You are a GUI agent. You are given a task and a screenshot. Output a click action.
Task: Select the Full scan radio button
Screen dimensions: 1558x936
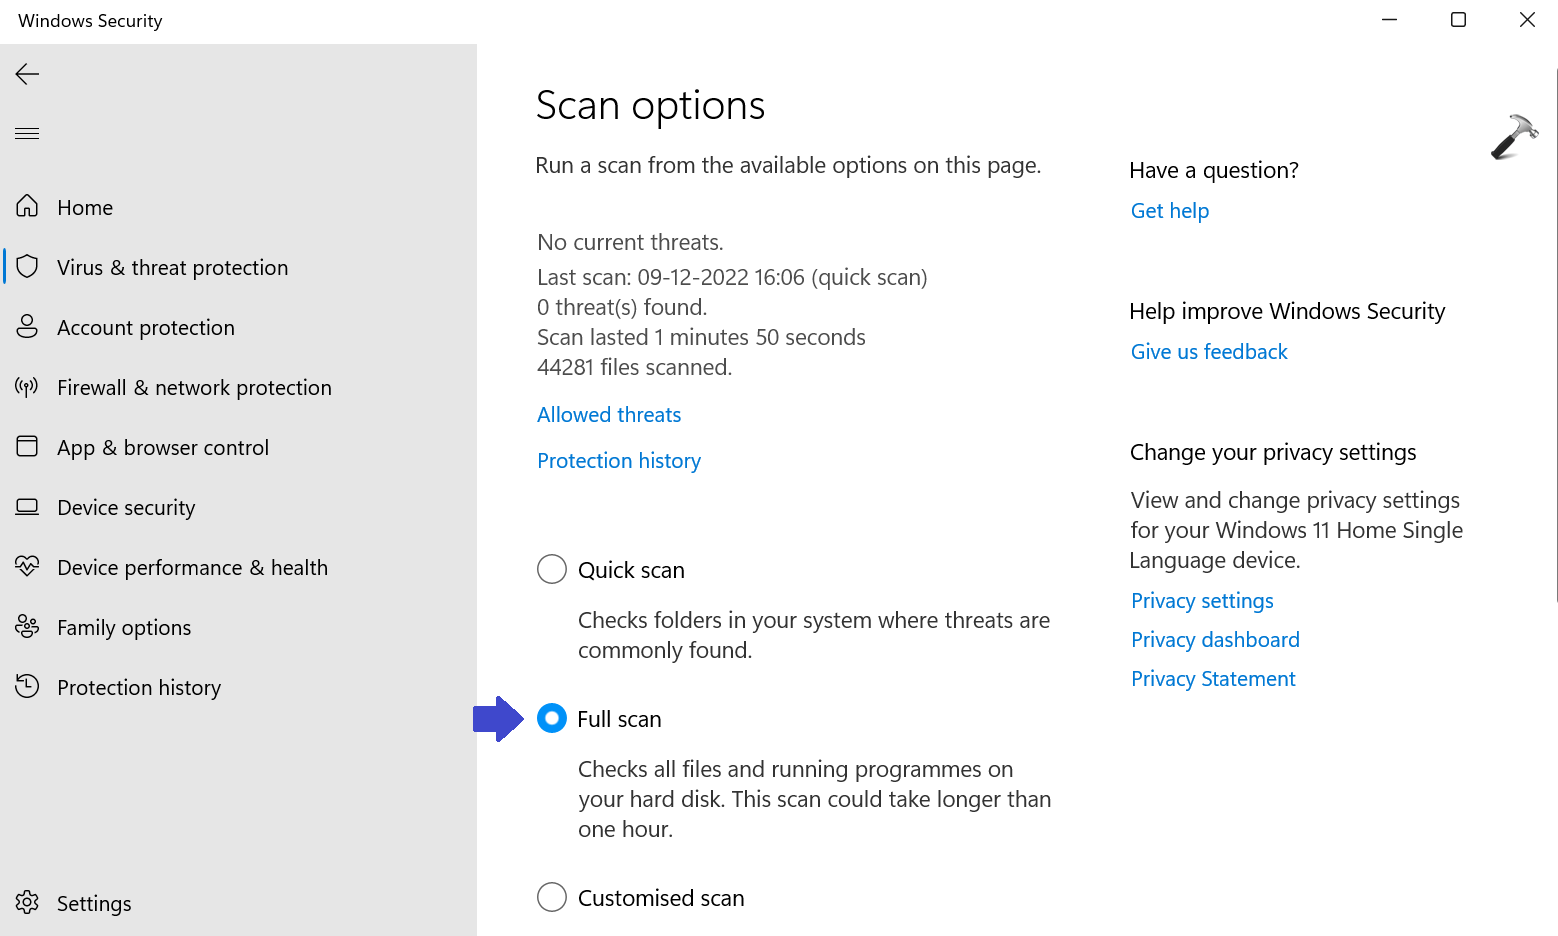point(552,719)
